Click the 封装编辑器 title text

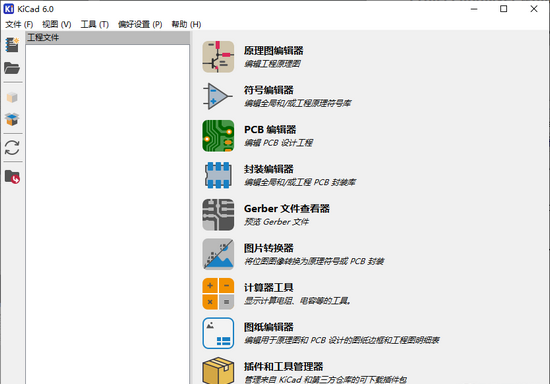(269, 169)
